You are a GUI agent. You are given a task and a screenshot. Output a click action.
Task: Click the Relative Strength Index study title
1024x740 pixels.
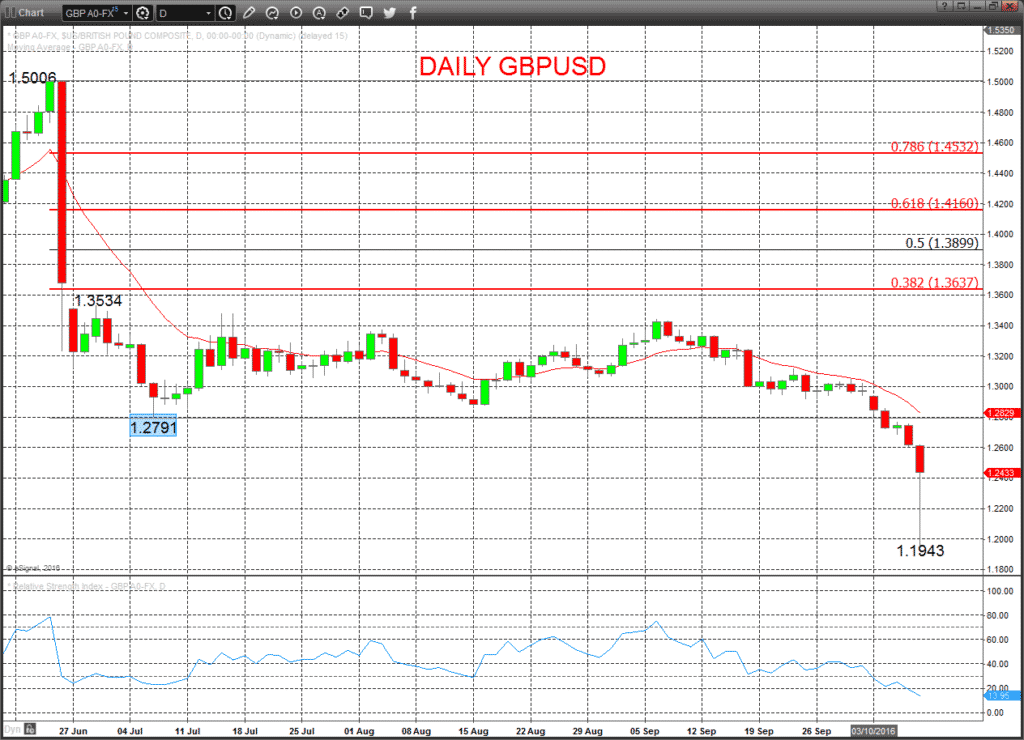click(x=89, y=586)
